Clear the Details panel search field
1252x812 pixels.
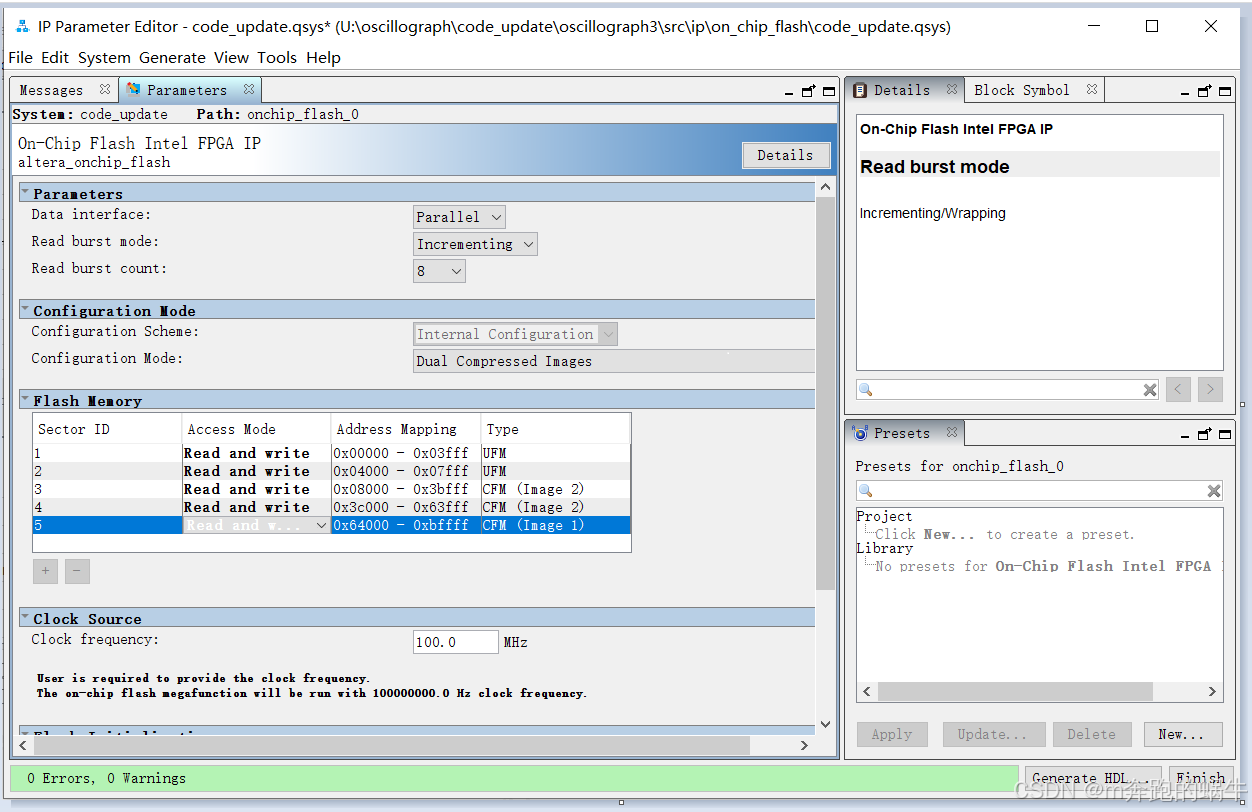[1148, 390]
